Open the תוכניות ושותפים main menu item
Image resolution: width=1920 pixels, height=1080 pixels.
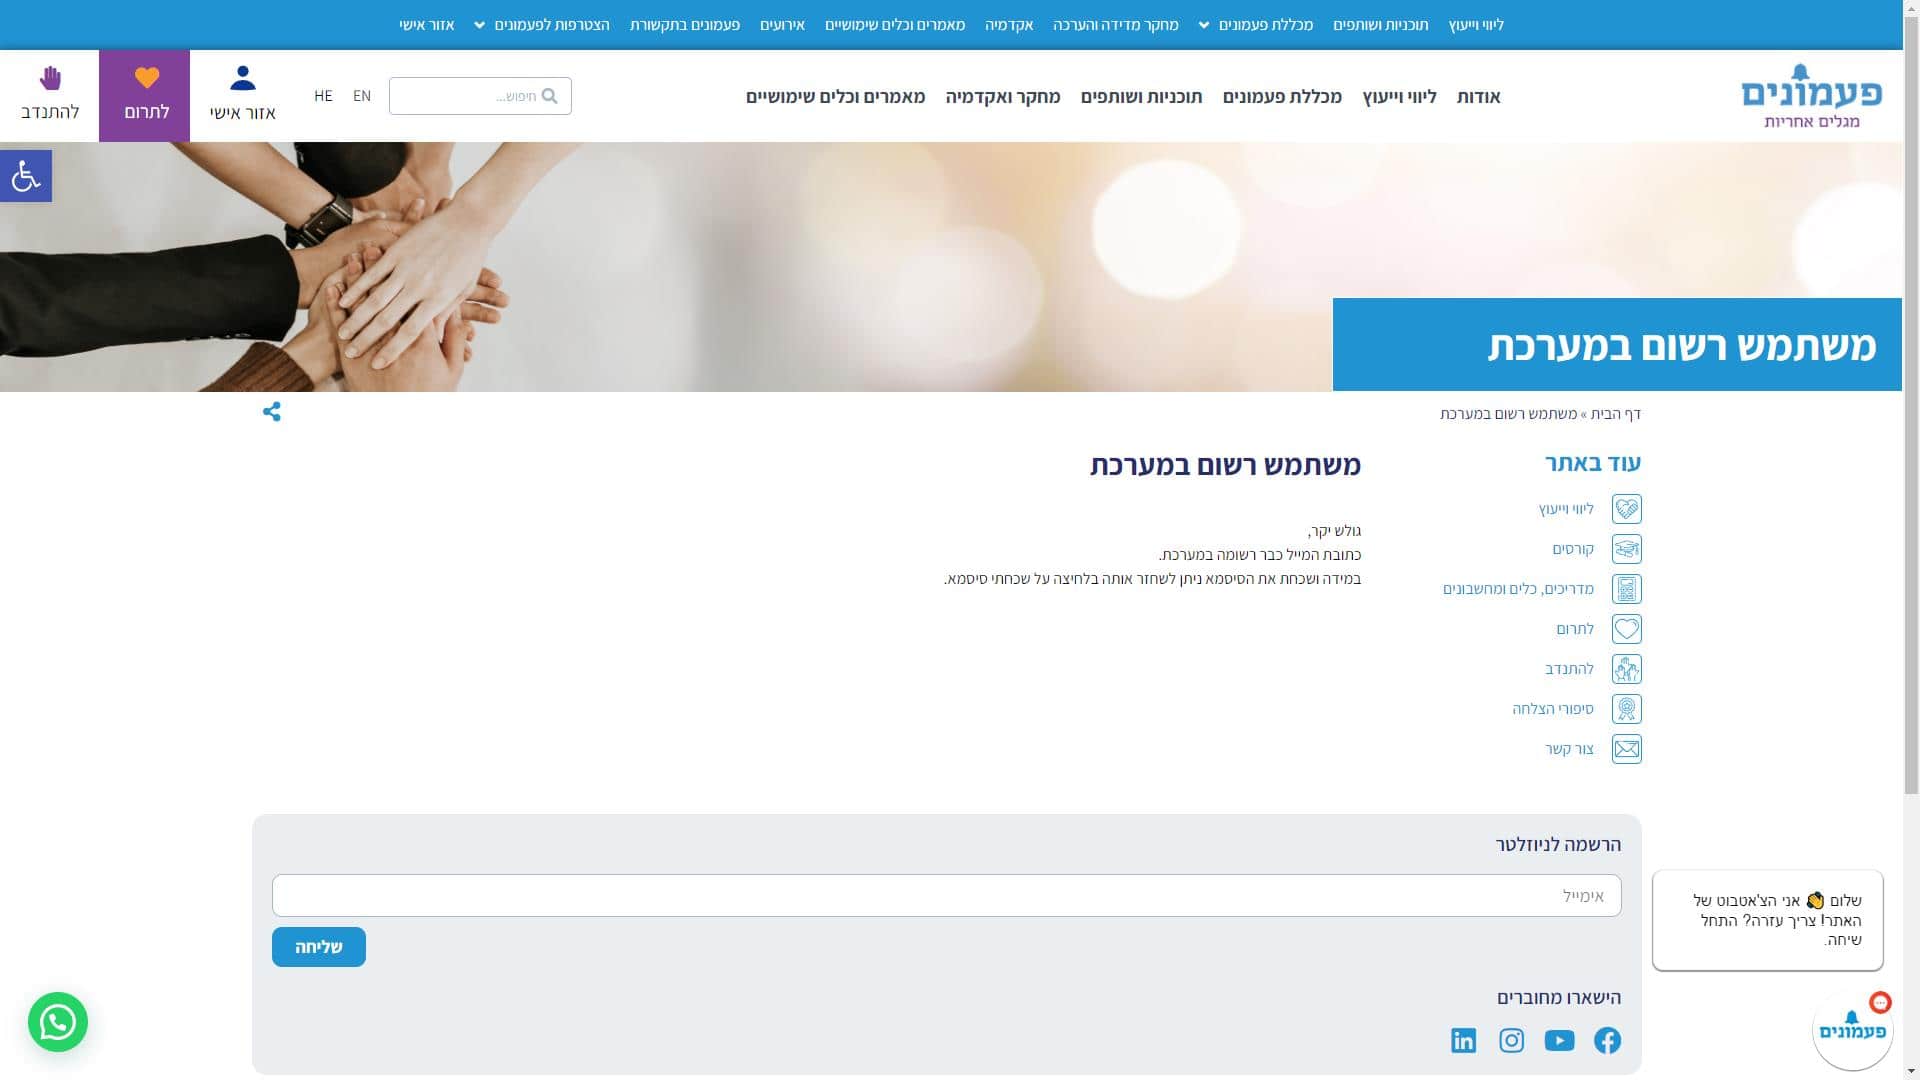1141,97
